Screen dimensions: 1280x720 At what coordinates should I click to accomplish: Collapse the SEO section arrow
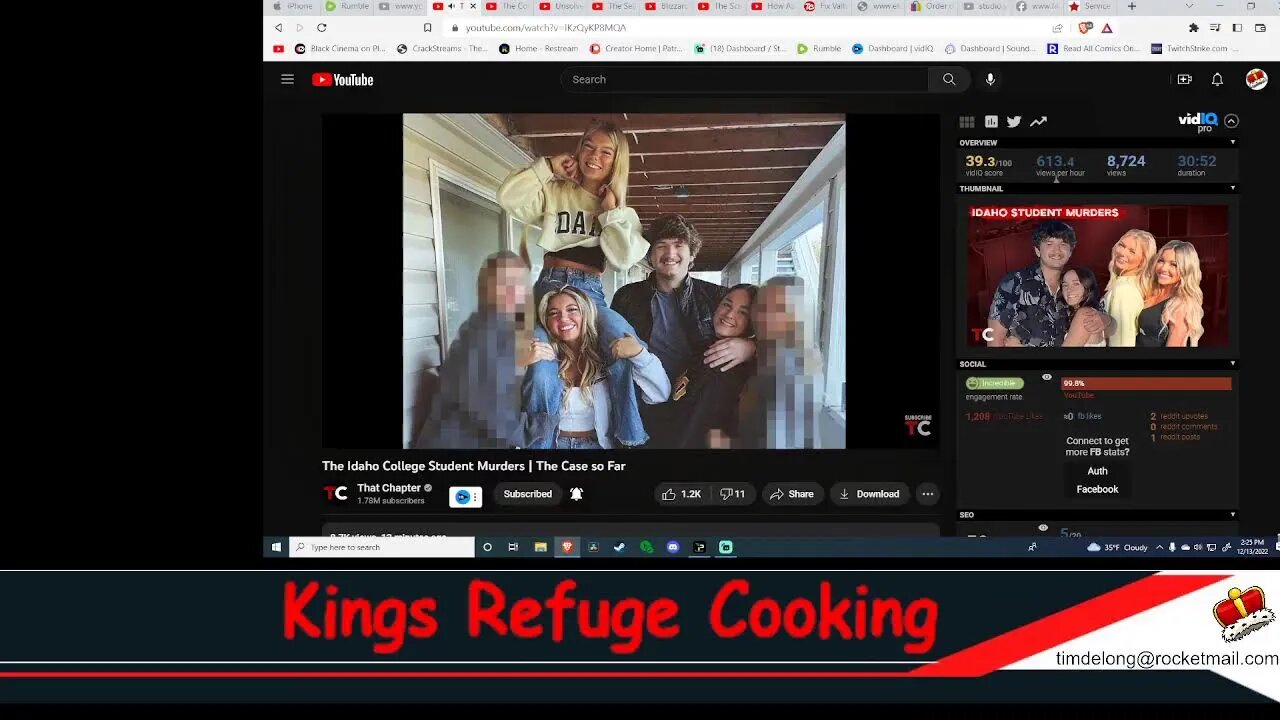[x=1232, y=515]
